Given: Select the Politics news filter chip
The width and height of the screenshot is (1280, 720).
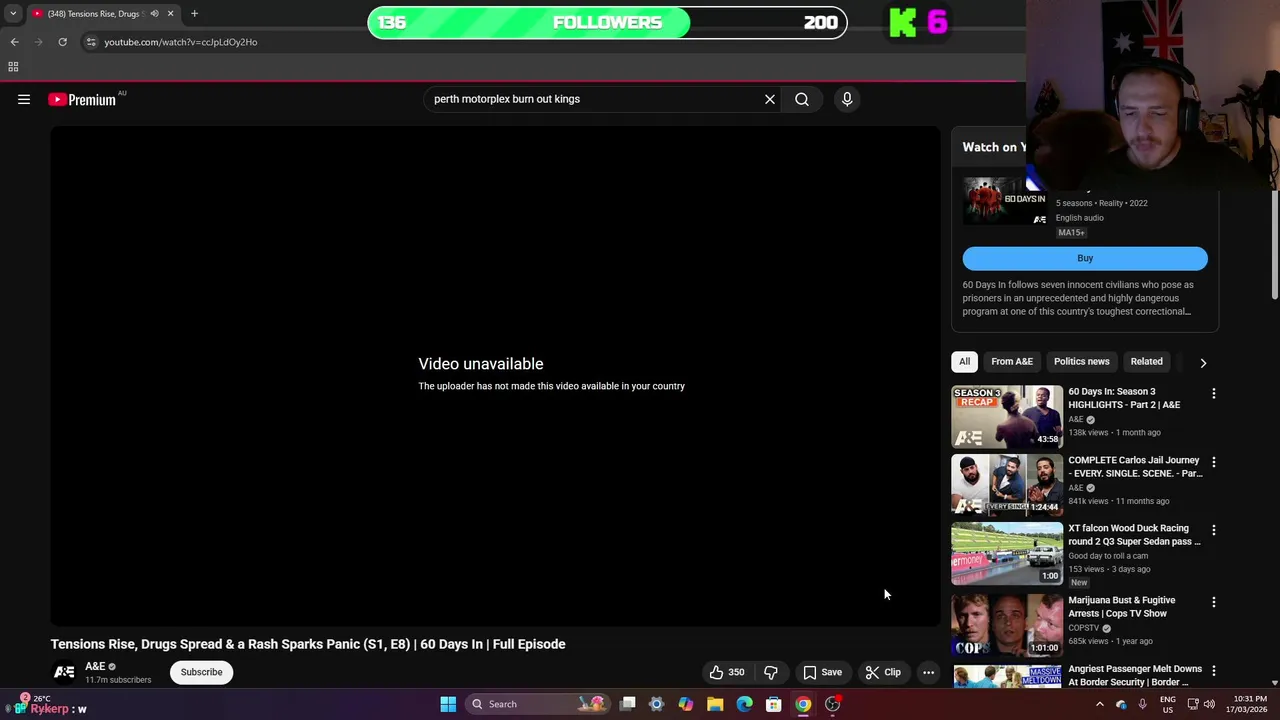Looking at the screenshot, I should coord(1081,361).
